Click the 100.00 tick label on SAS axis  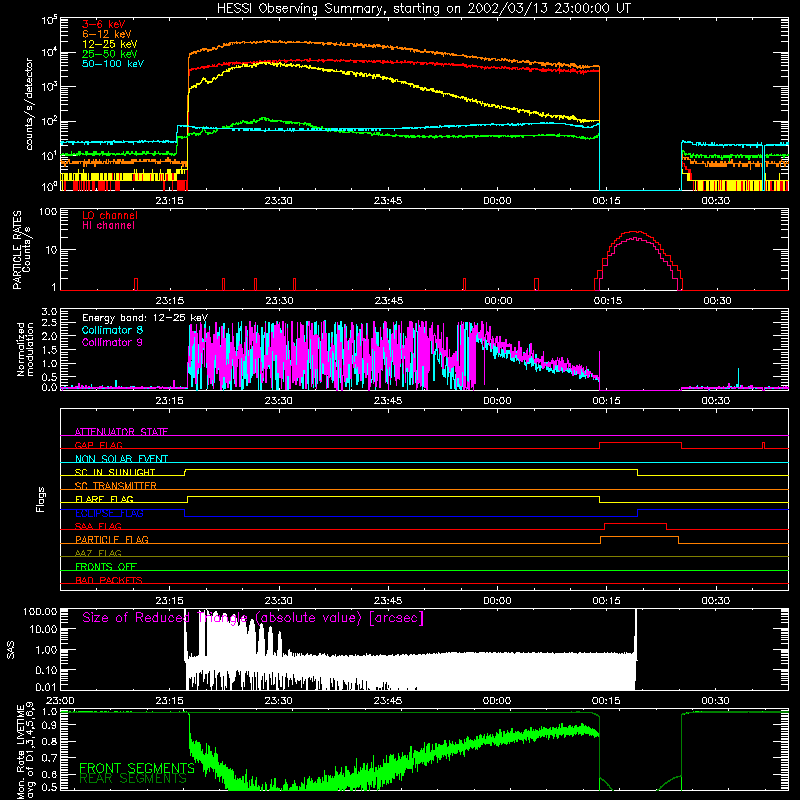coord(40,611)
